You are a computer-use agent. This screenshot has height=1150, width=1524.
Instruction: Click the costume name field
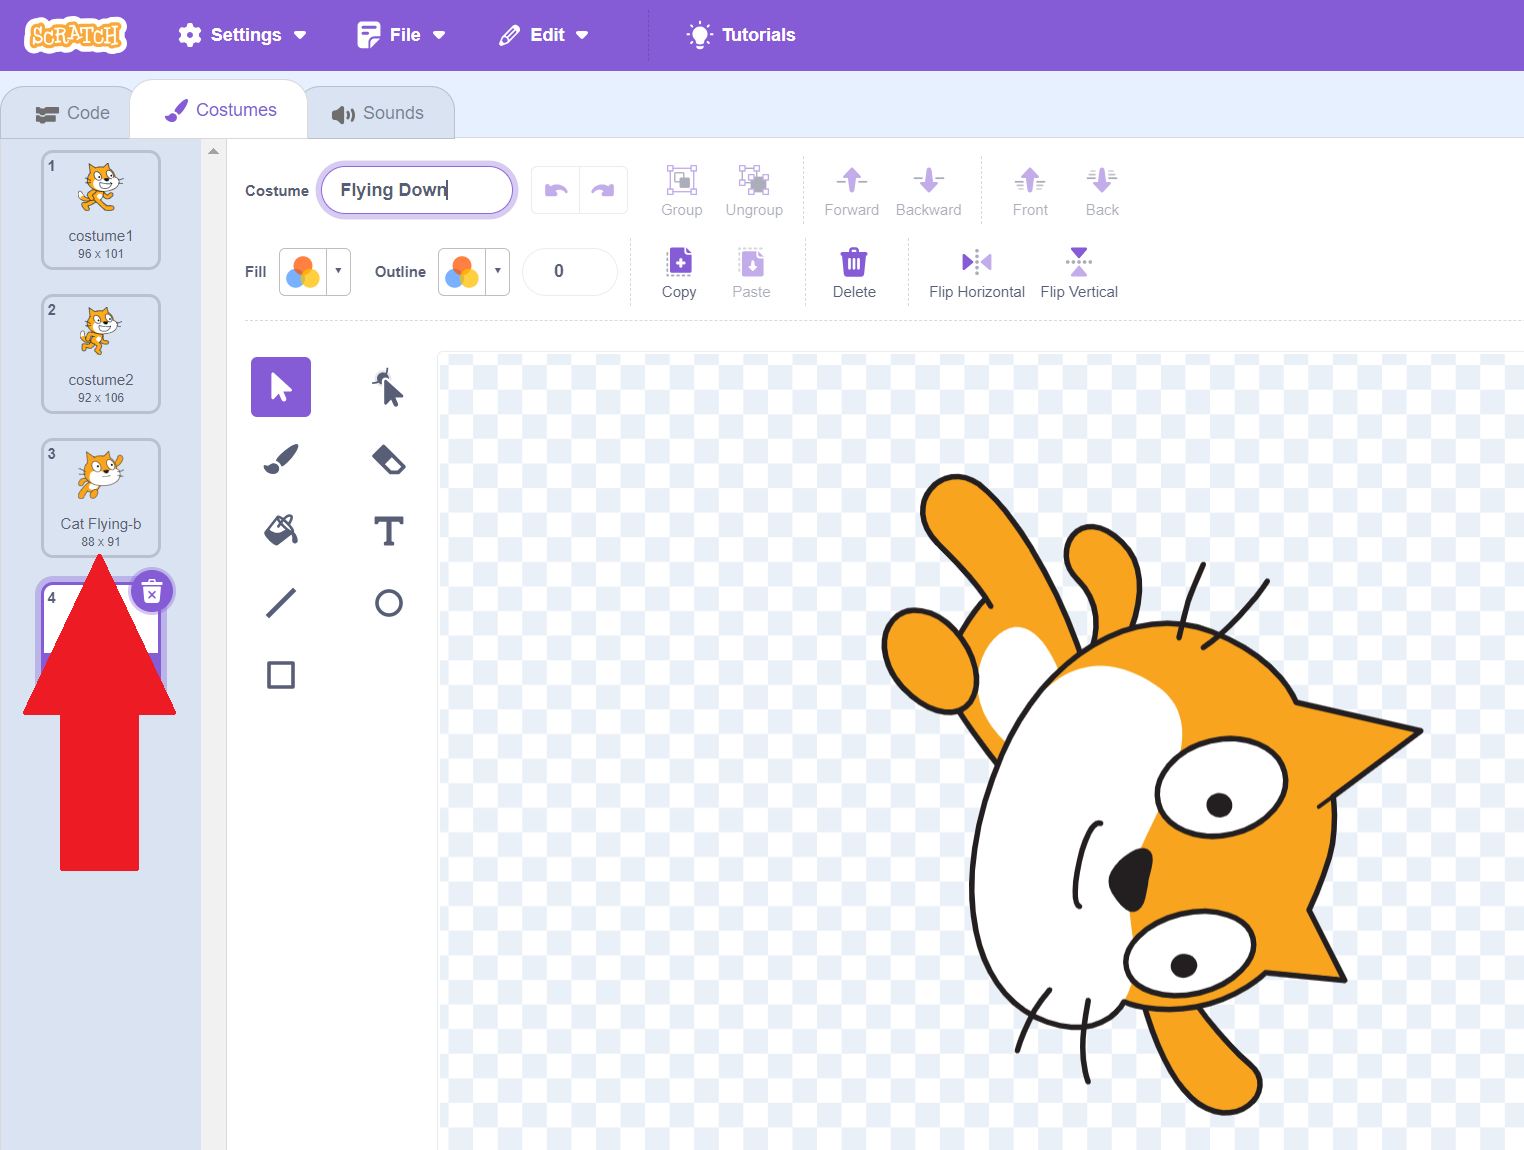click(417, 190)
